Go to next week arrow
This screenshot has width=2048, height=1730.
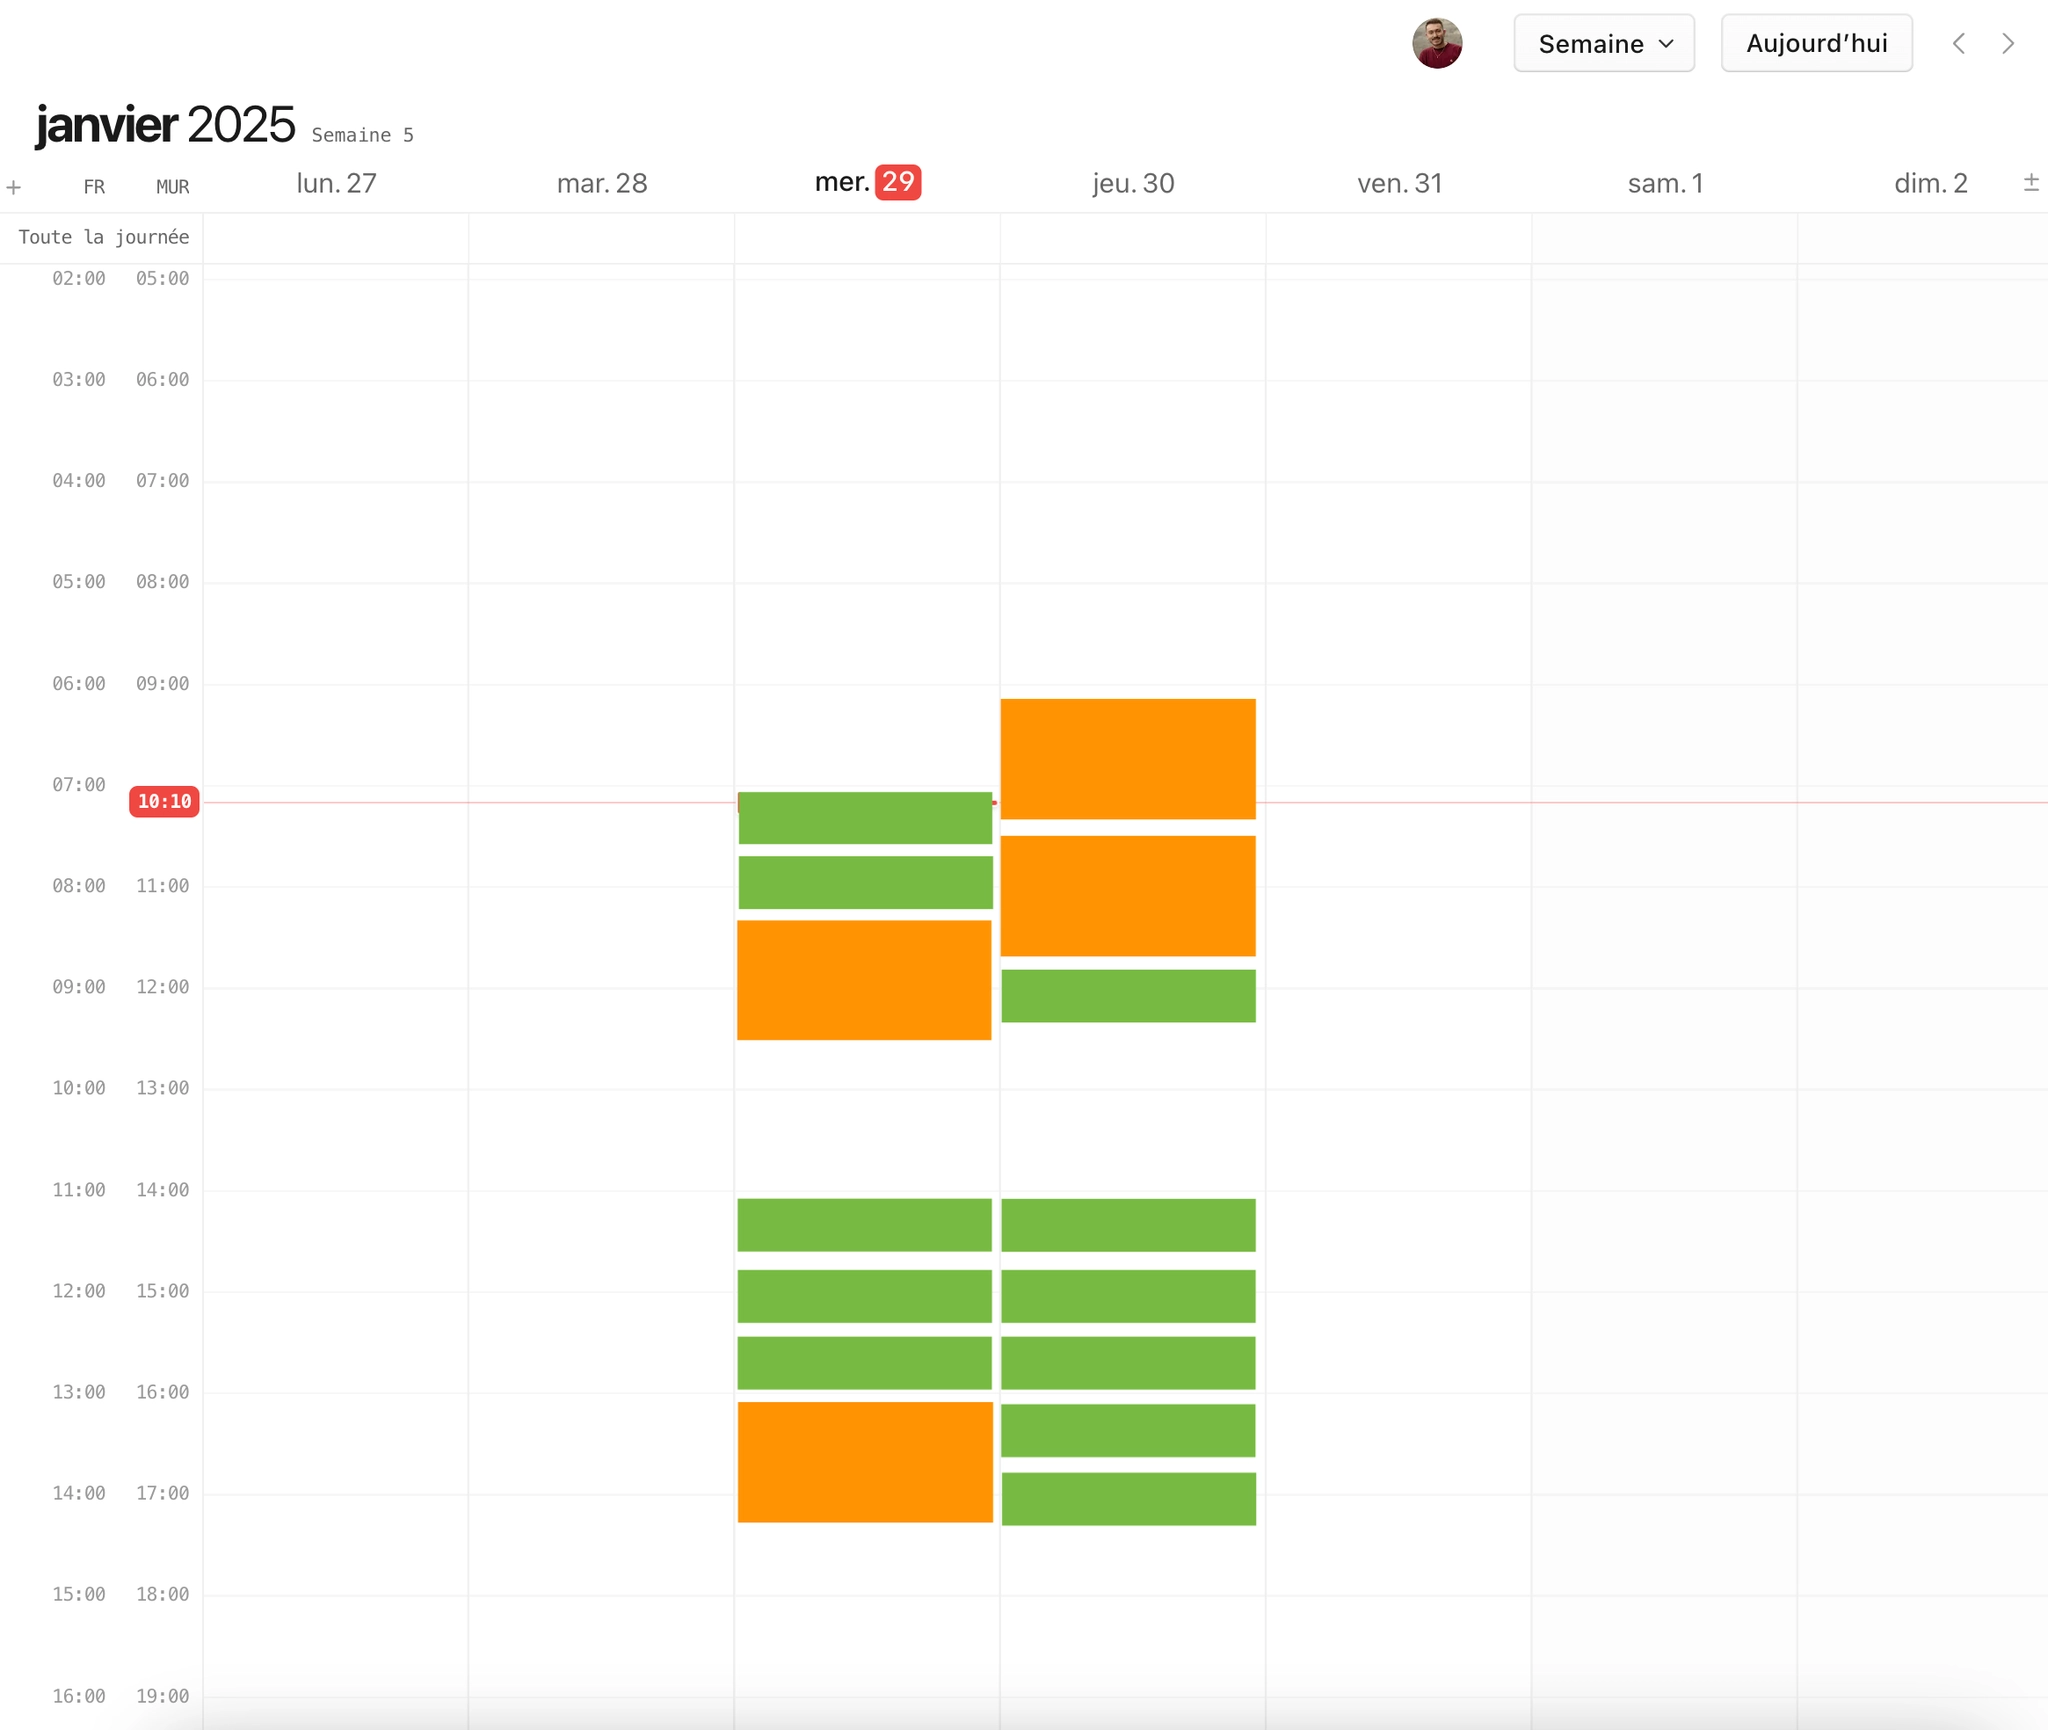point(2007,44)
